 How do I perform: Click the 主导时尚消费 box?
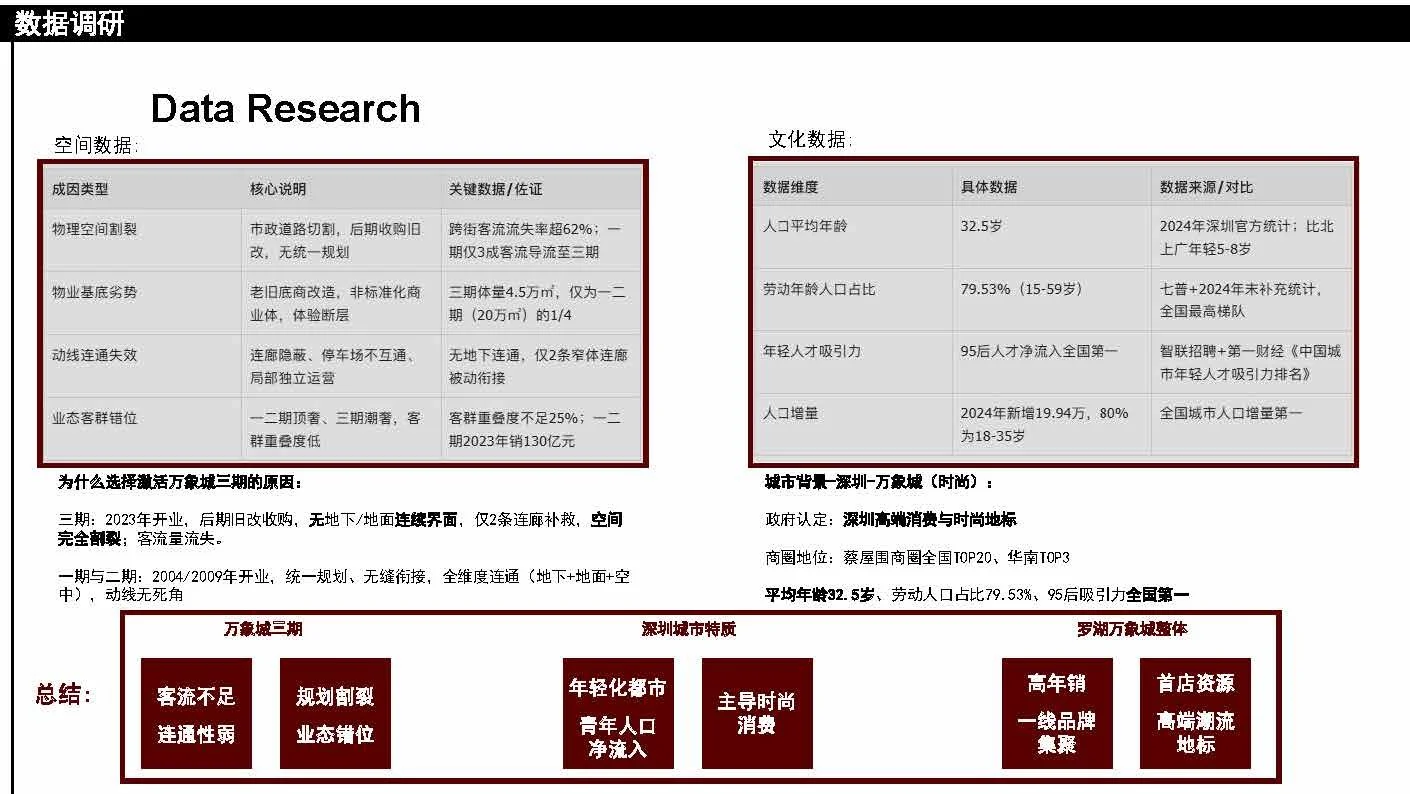coord(757,713)
